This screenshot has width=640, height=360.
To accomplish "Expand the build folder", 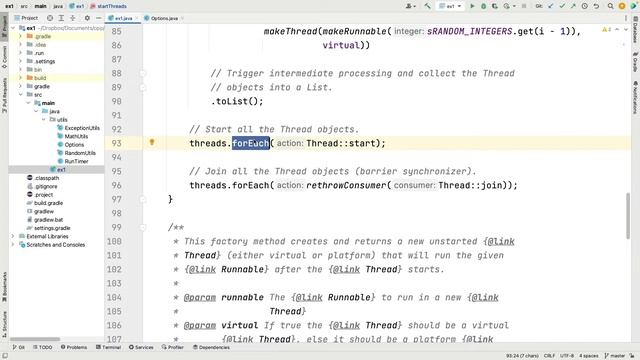I will click(20, 78).
